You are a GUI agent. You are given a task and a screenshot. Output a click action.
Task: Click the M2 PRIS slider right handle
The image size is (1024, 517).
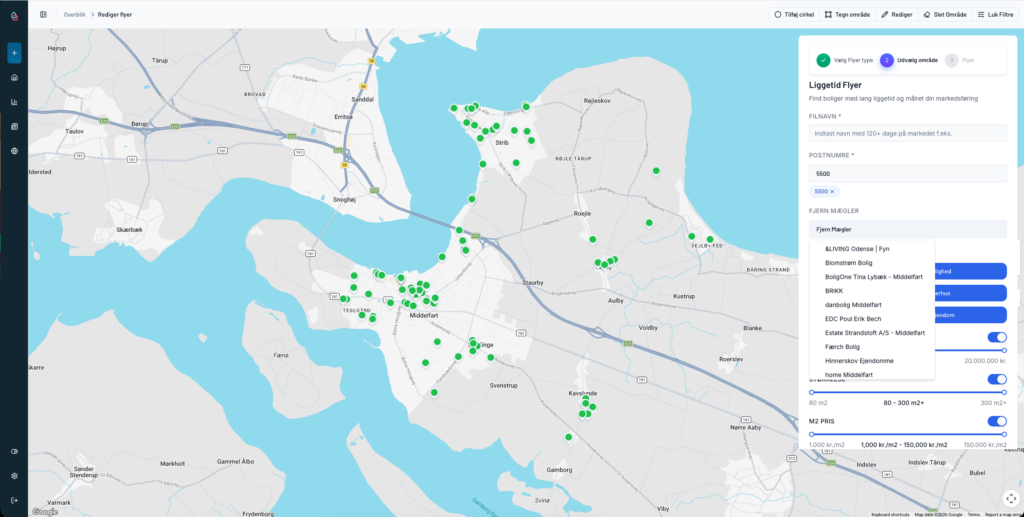point(1004,434)
